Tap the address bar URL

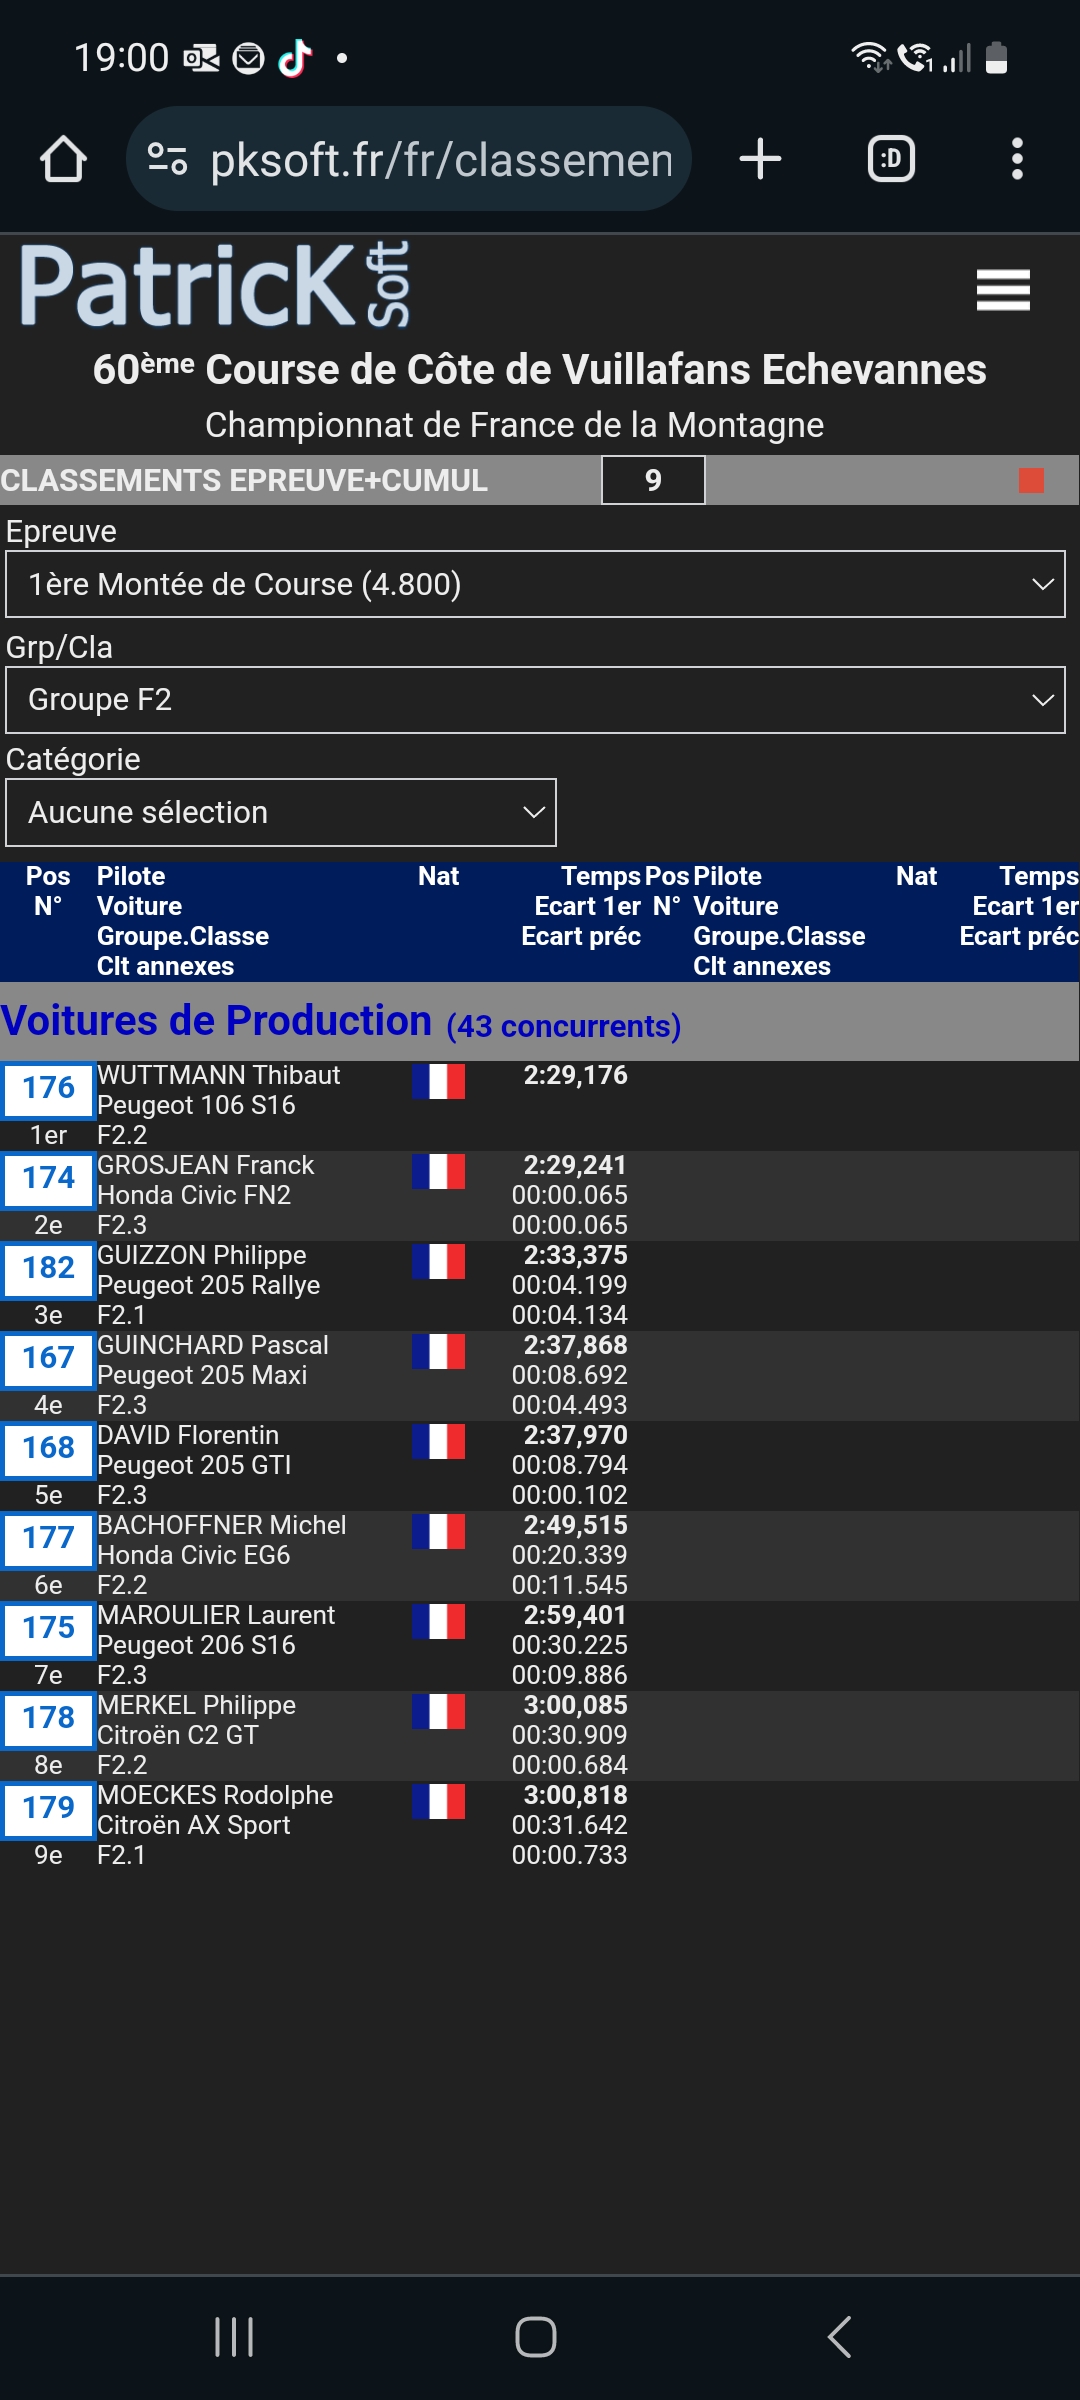[440, 159]
